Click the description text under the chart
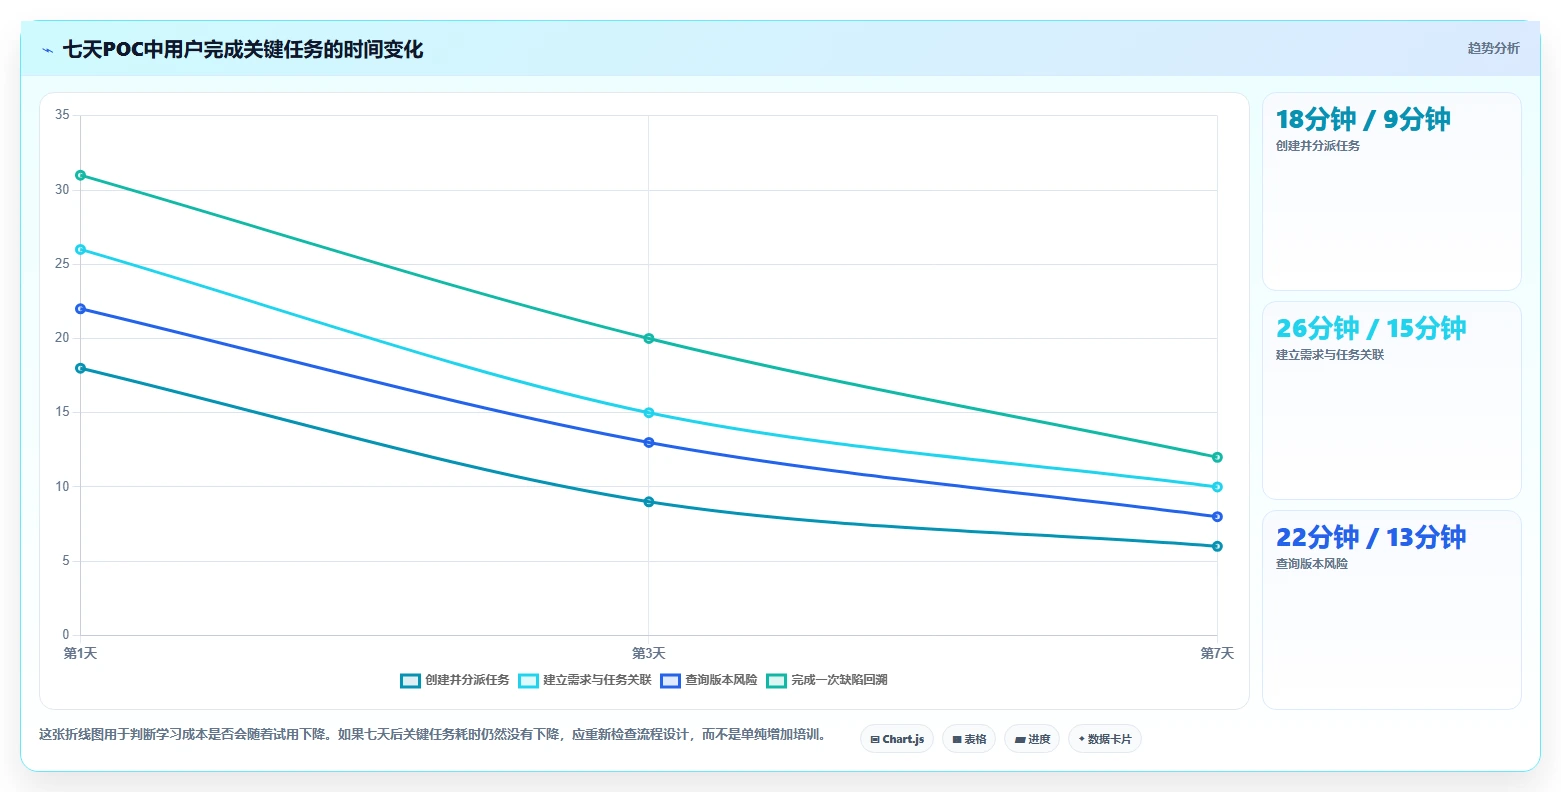The width and height of the screenshot is (1561, 792). point(435,734)
